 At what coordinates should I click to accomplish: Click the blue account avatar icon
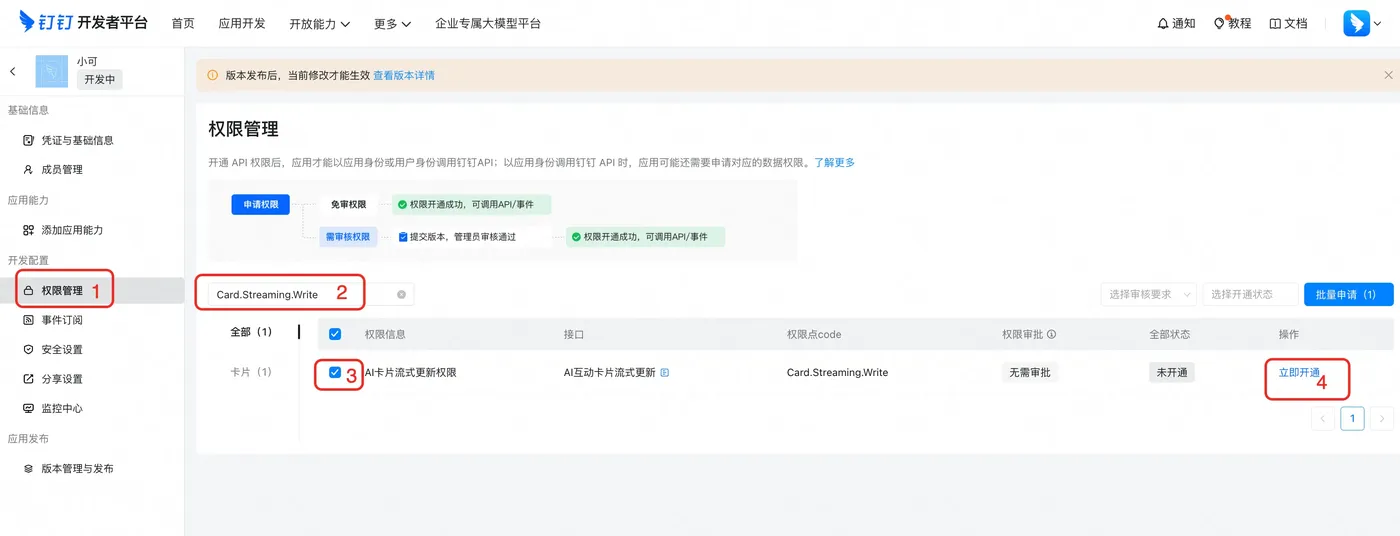pyautogui.click(x=1356, y=23)
